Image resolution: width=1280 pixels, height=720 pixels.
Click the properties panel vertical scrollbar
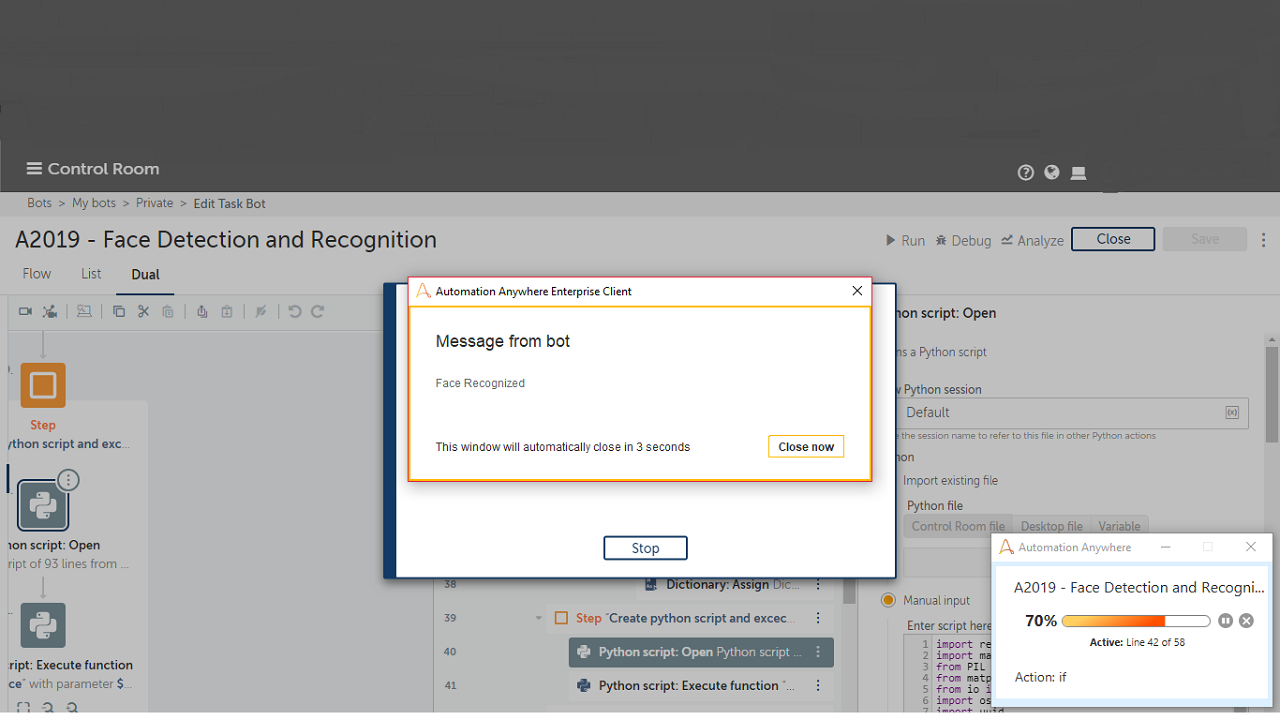(x=1271, y=395)
